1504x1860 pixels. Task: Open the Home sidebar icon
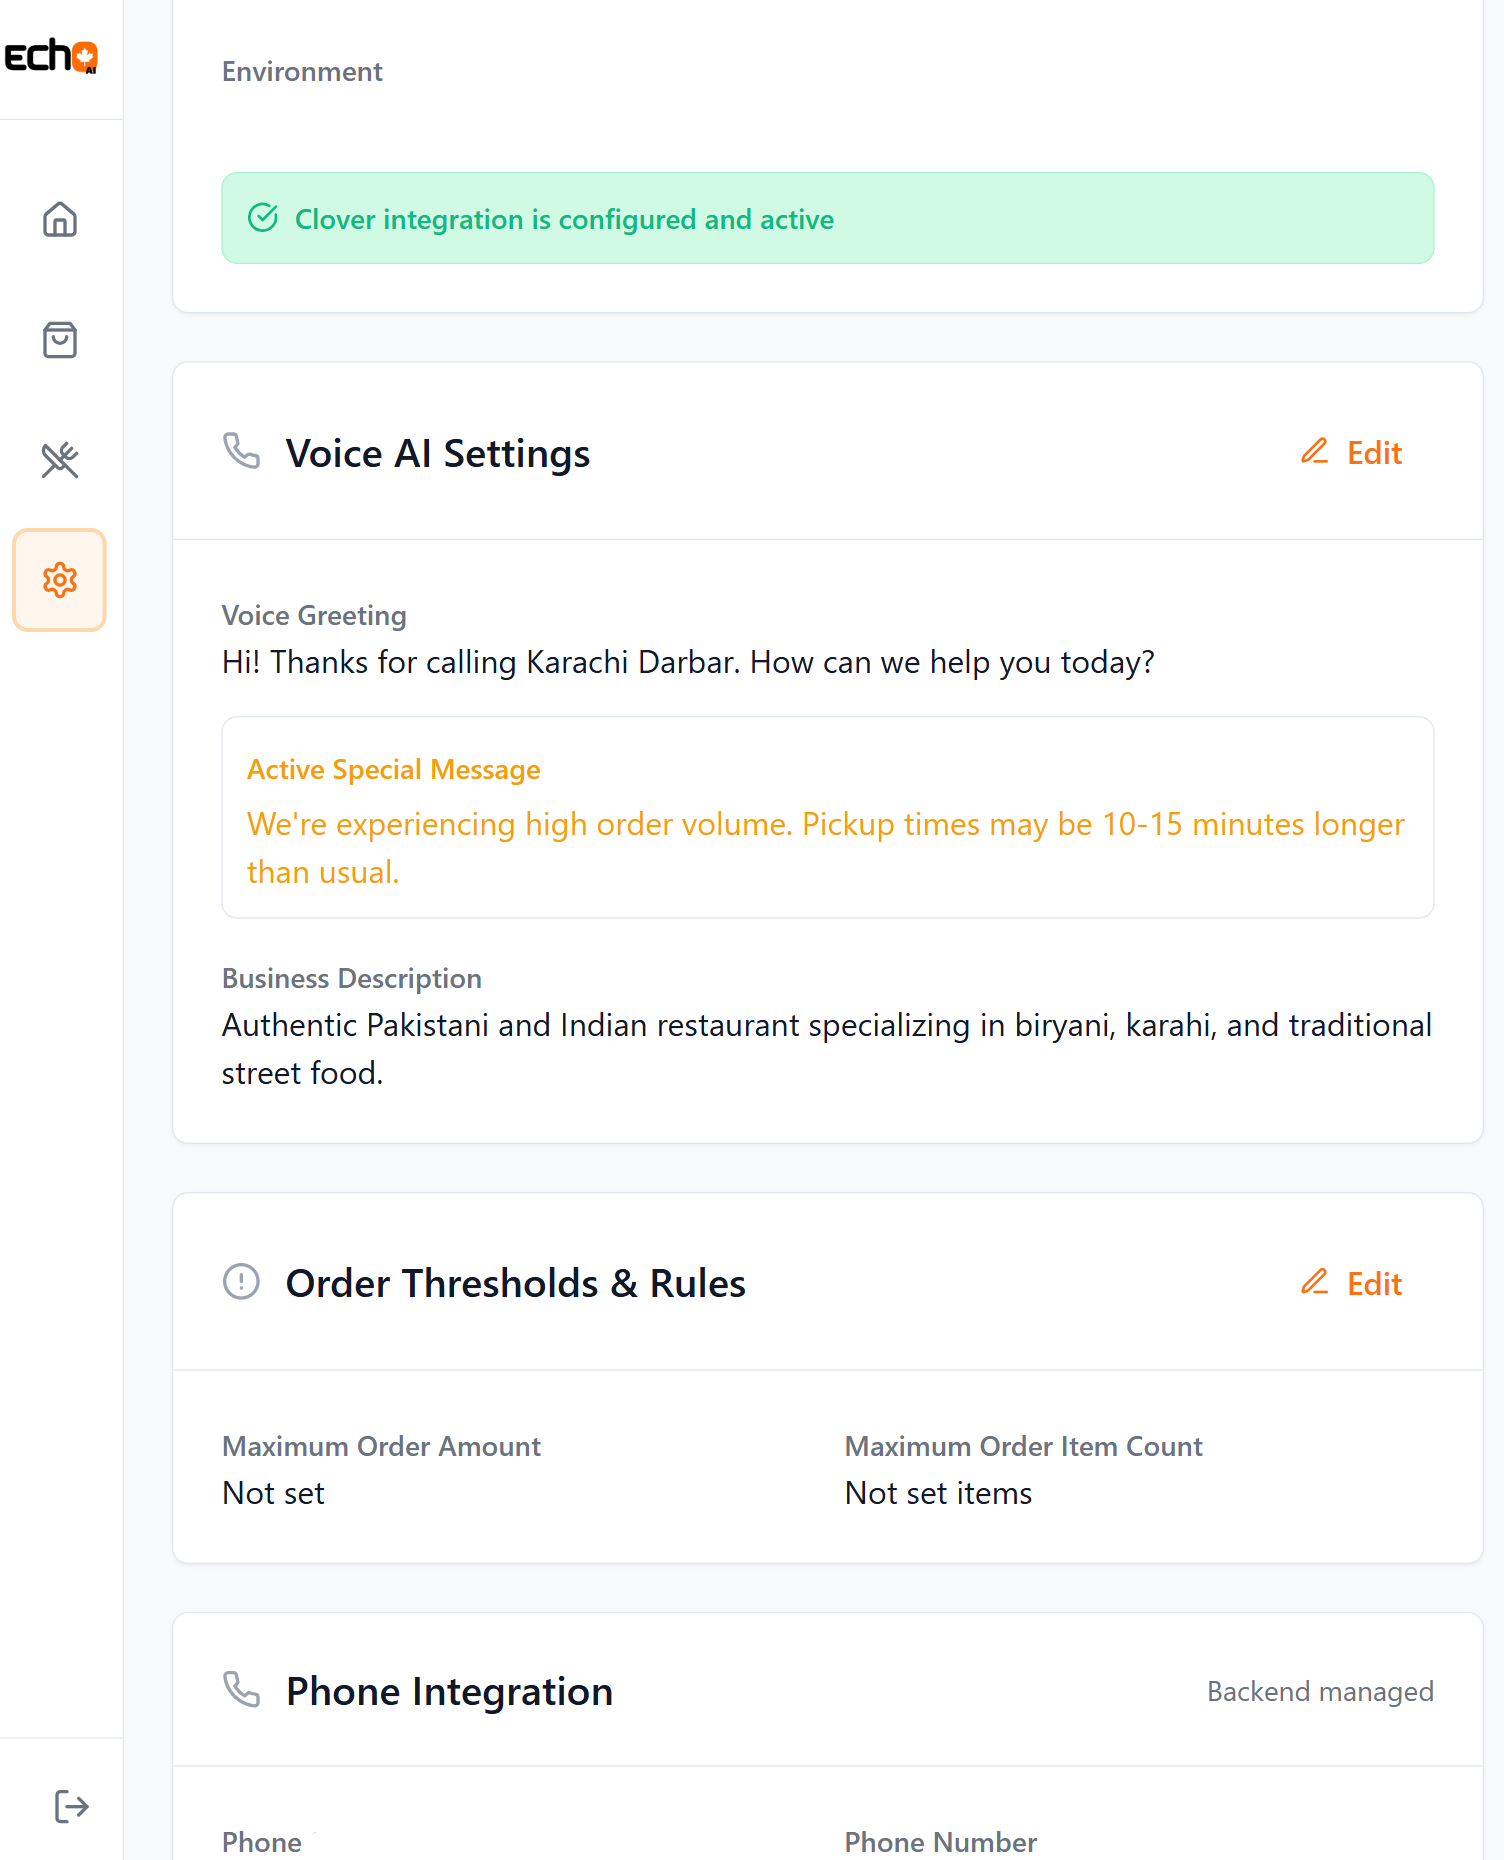(59, 220)
